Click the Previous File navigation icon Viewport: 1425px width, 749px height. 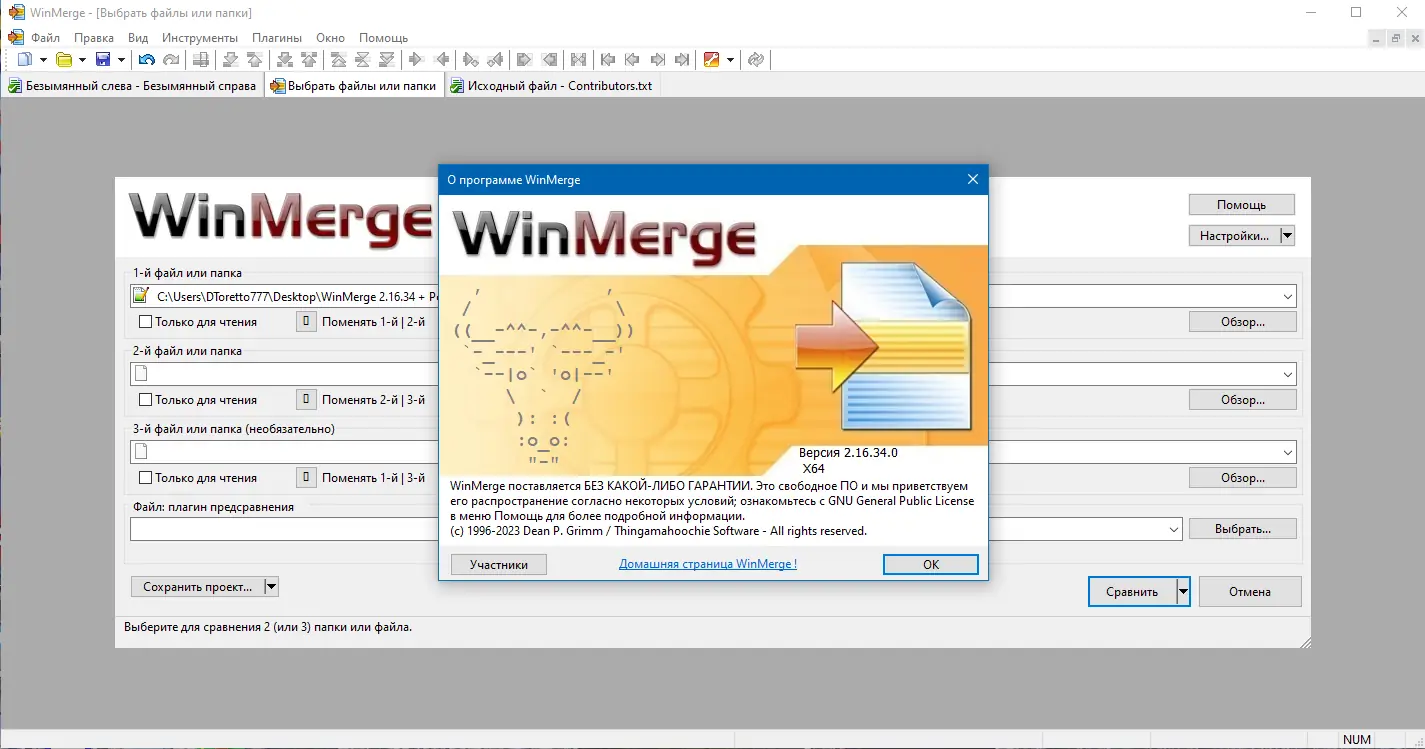click(633, 60)
